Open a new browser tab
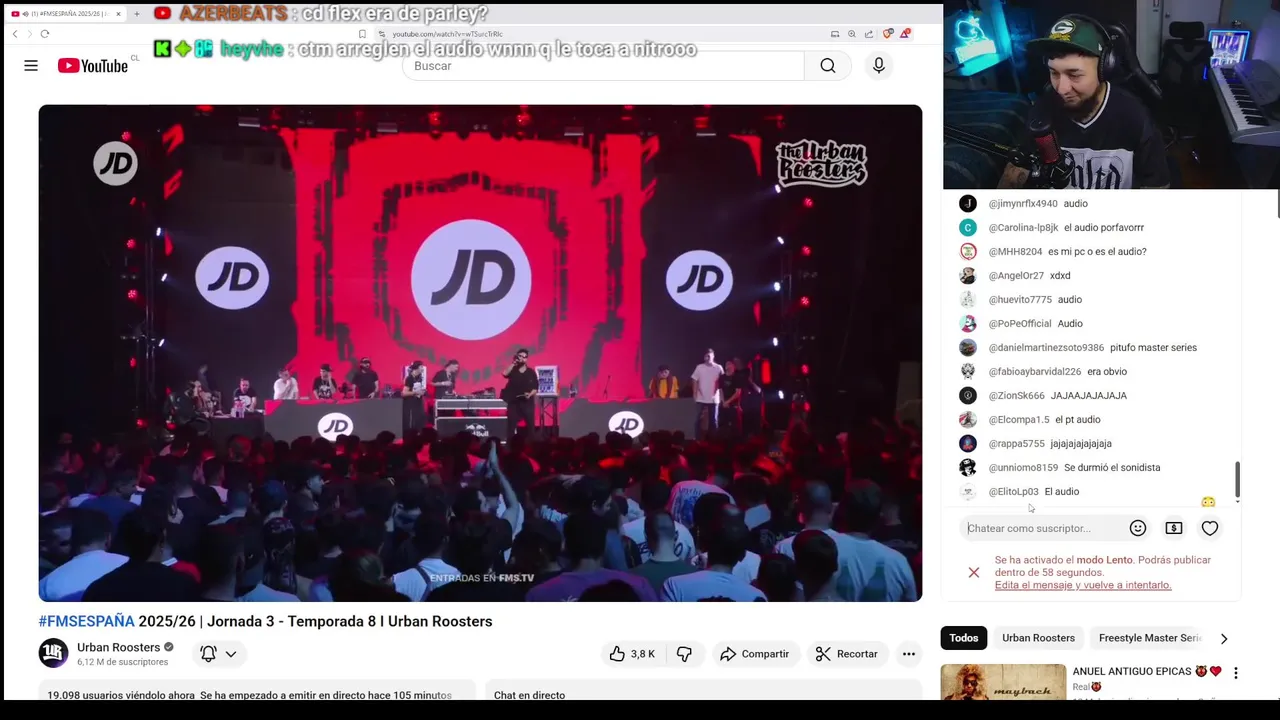This screenshot has height=720, width=1280. [x=135, y=14]
